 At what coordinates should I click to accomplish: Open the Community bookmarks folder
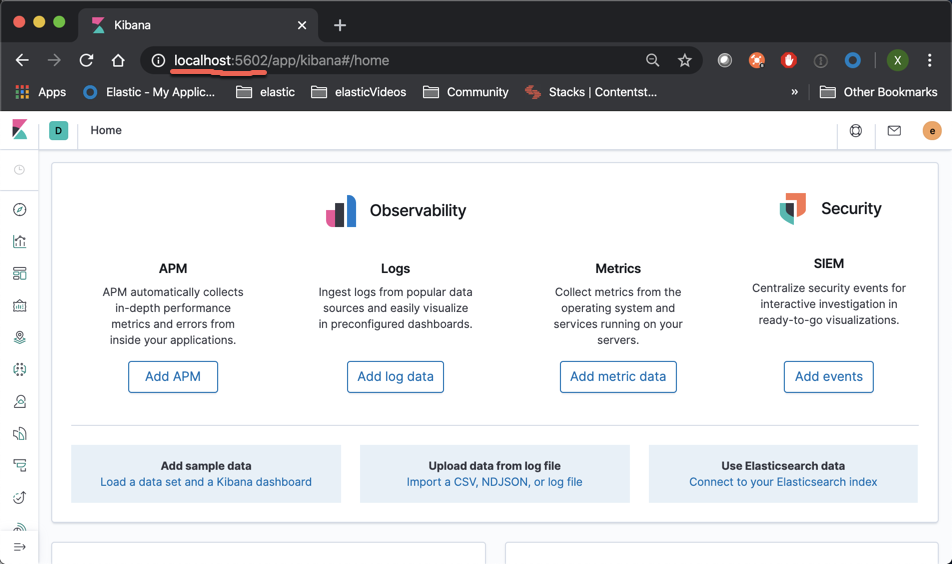466,92
